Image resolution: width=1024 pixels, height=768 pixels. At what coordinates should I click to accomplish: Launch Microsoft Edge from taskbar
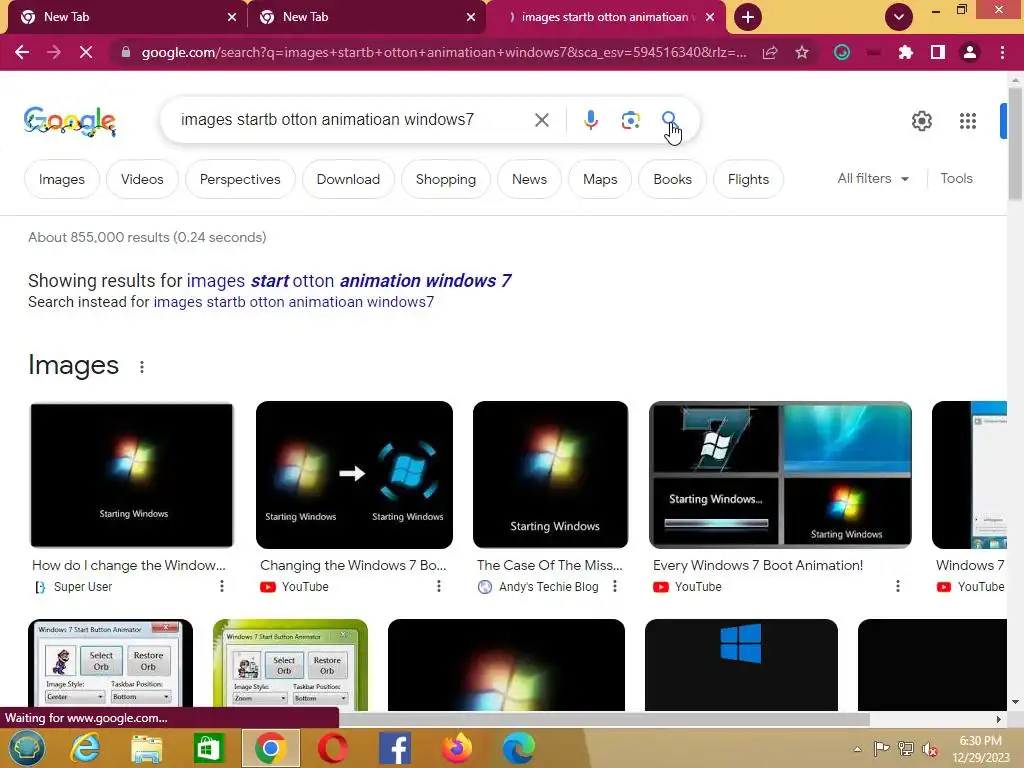[x=519, y=748]
